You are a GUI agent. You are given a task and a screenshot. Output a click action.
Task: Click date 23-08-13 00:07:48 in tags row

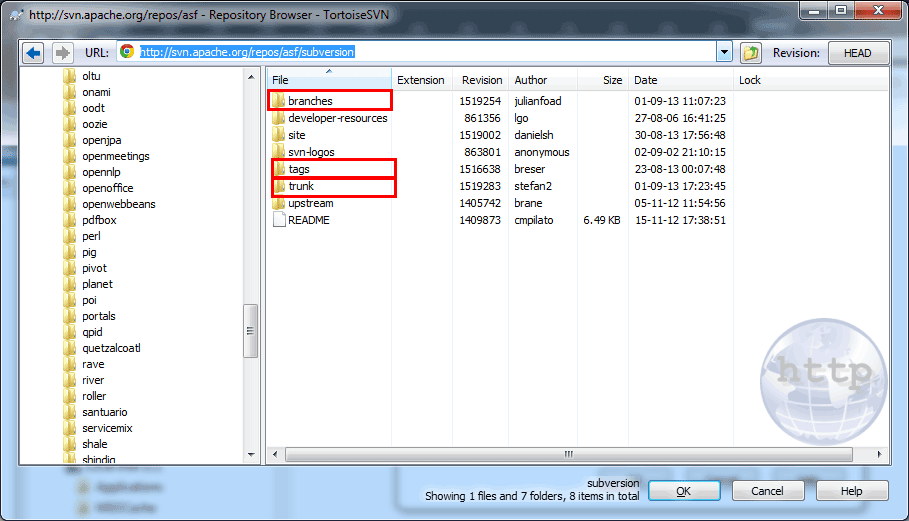pyautogui.click(x=680, y=169)
